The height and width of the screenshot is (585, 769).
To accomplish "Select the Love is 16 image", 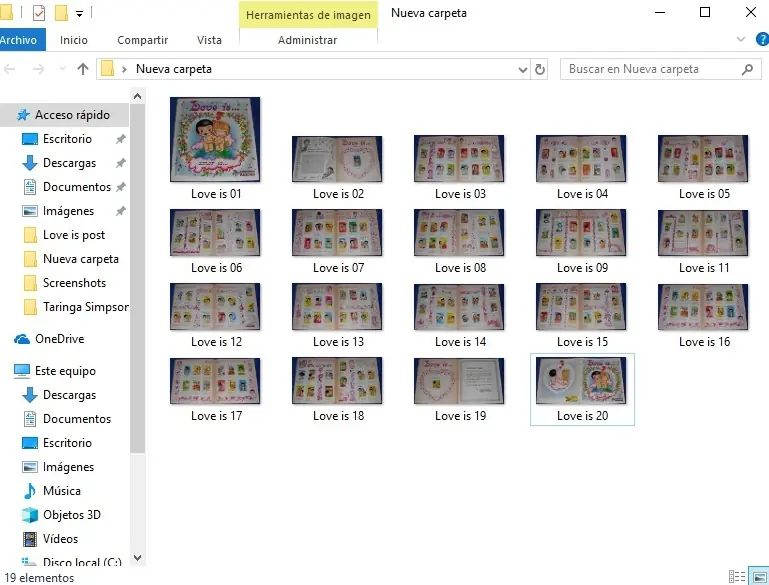I will pos(703,307).
